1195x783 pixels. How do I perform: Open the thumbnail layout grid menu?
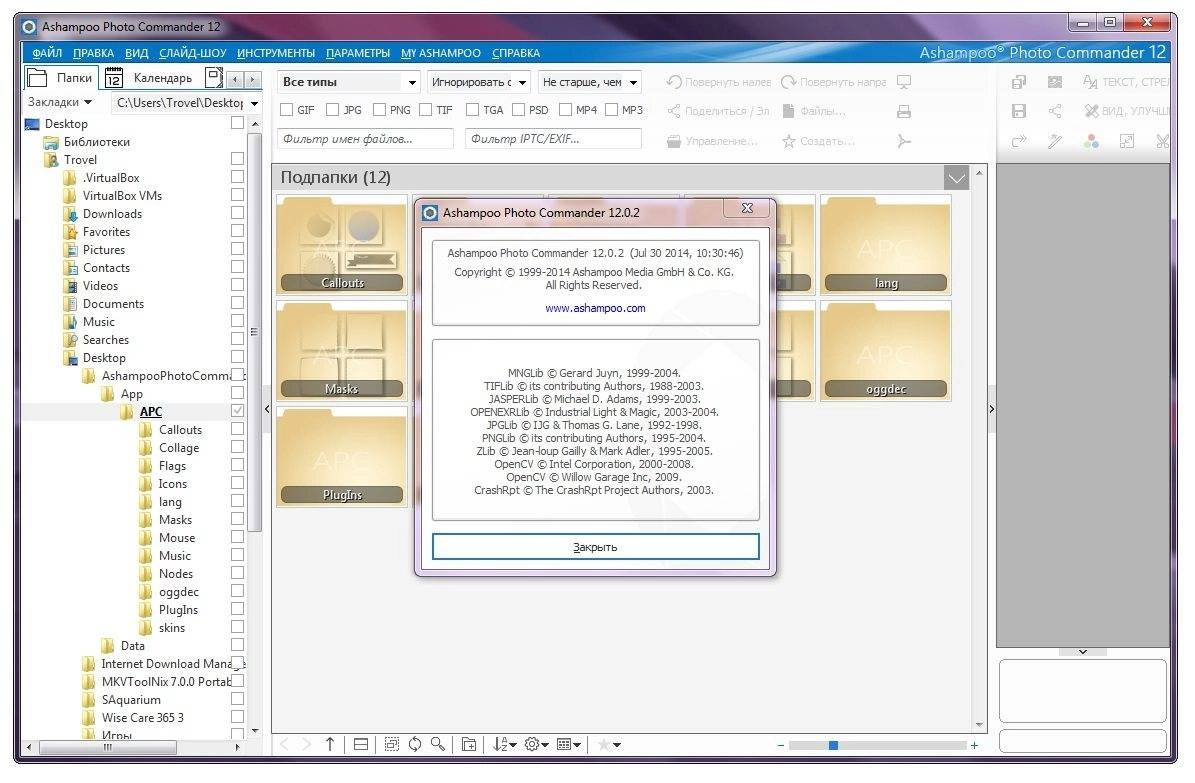click(x=569, y=744)
